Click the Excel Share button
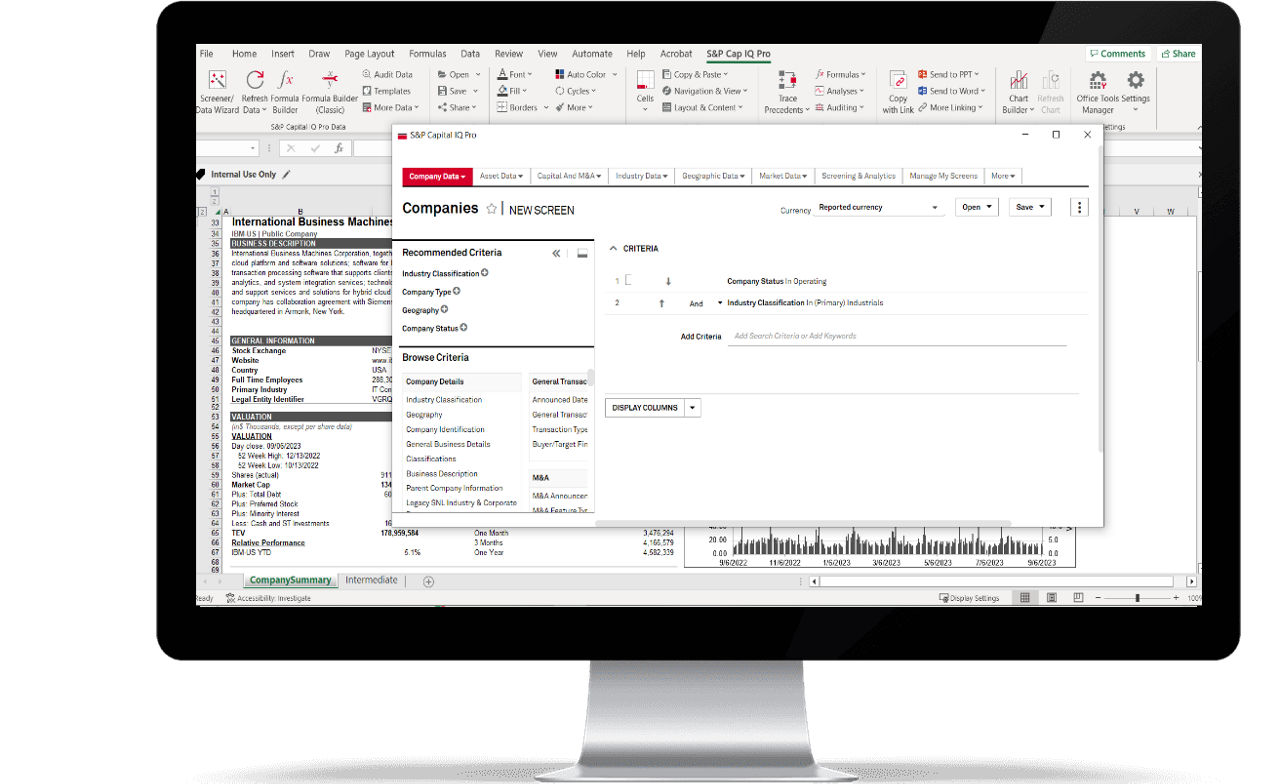The image size is (1280, 784). [1178, 54]
